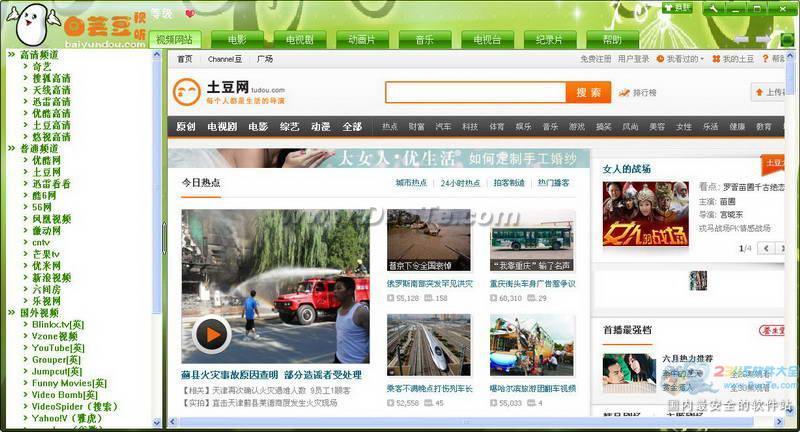
Task: Open the 24小时热点 tab link
Action: click(x=460, y=183)
